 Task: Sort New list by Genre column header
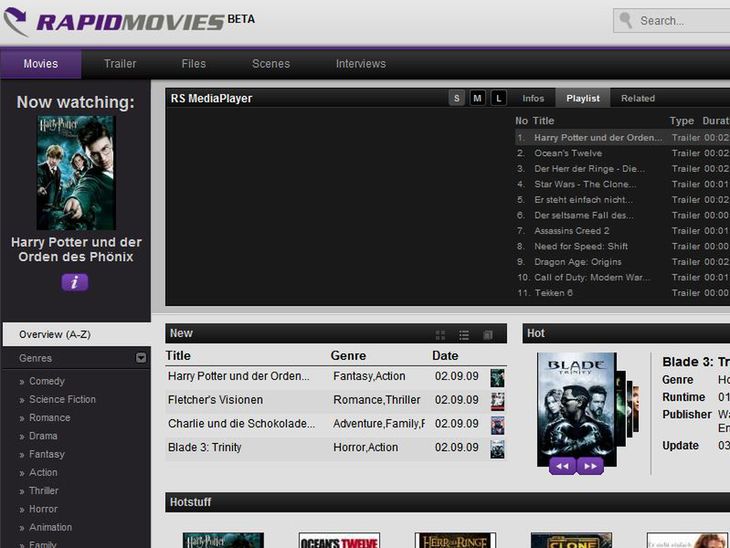point(348,355)
